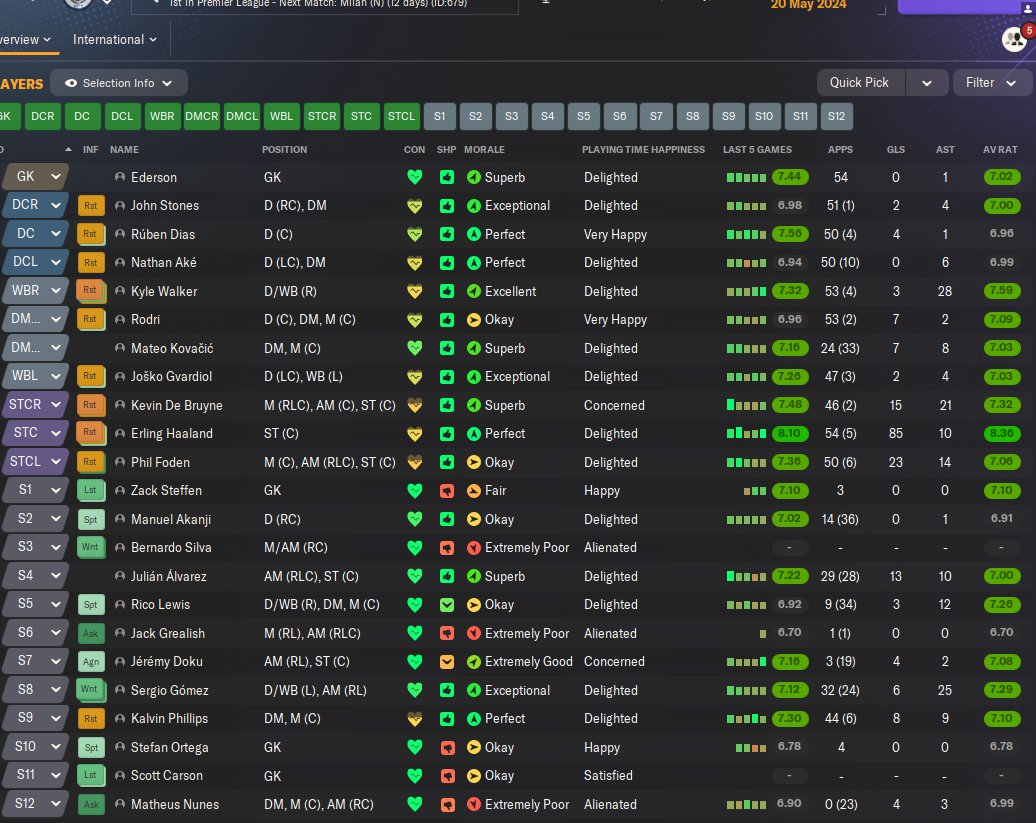Click the 20 May 2024 date display

click(808, 5)
